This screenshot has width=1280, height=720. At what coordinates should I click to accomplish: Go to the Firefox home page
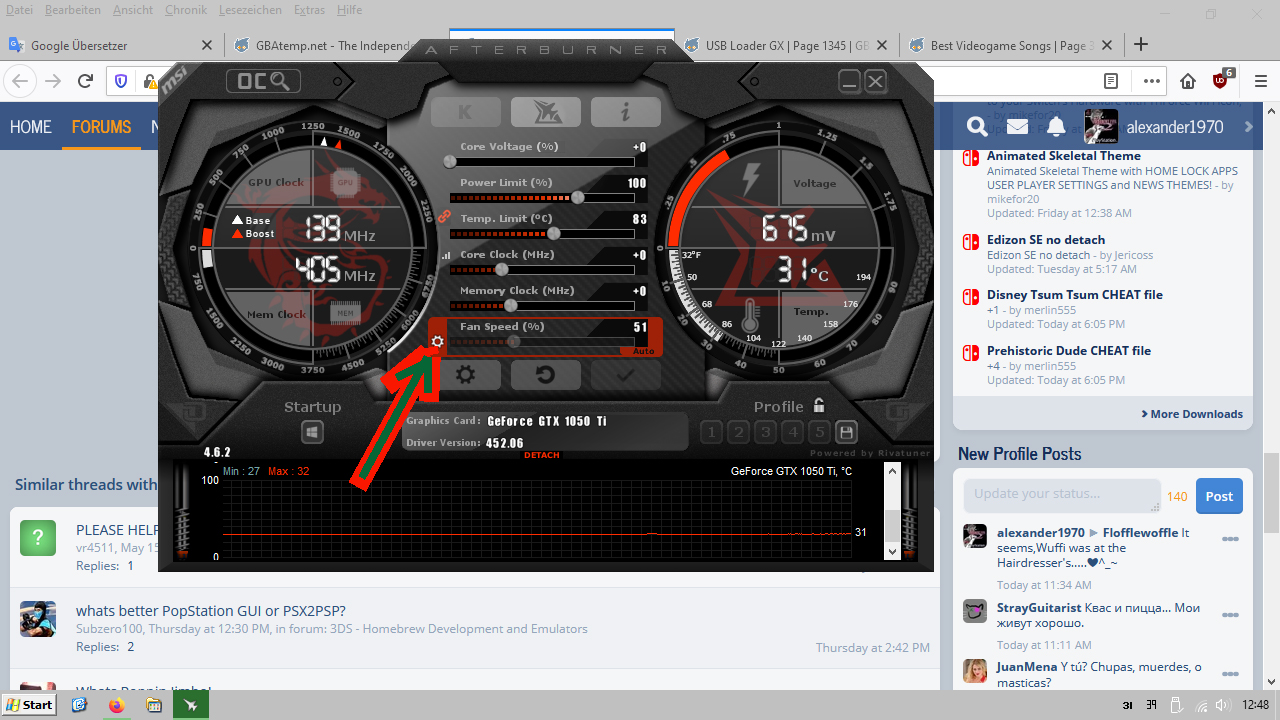click(x=1188, y=81)
